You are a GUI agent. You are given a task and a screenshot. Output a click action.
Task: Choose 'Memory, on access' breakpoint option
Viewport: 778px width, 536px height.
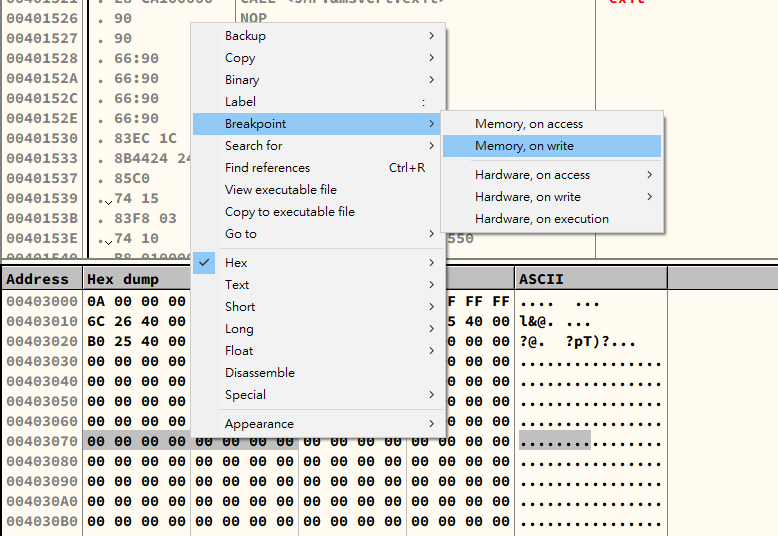pyautogui.click(x=528, y=124)
